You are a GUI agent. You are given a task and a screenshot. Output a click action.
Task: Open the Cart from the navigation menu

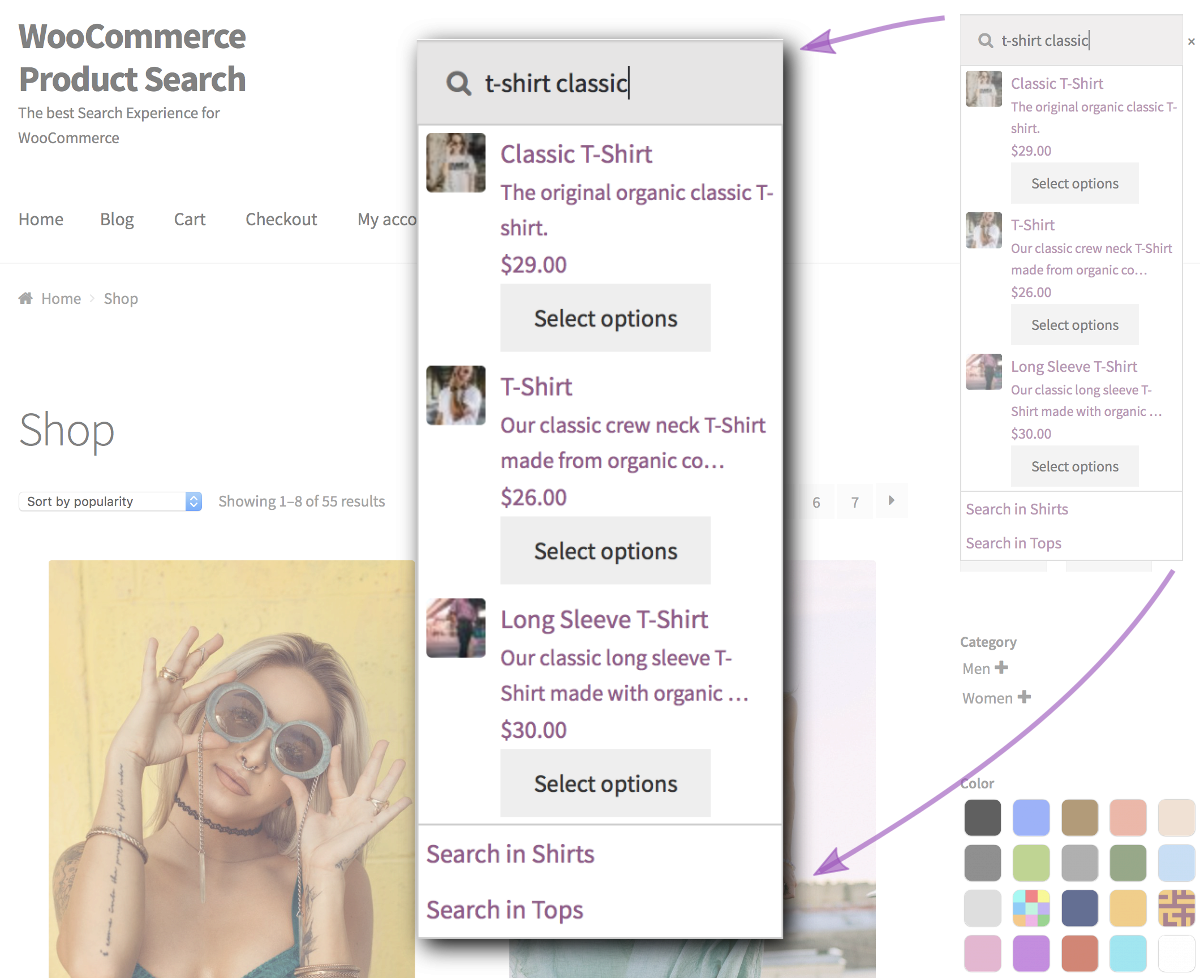pos(189,219)
